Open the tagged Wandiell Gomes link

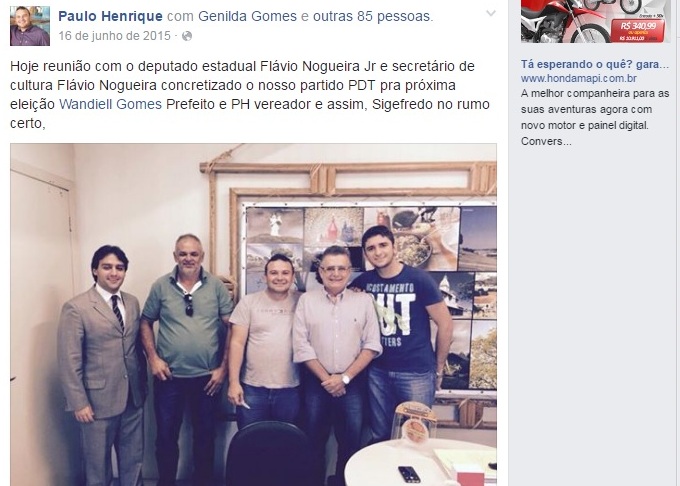click(110, 104)
